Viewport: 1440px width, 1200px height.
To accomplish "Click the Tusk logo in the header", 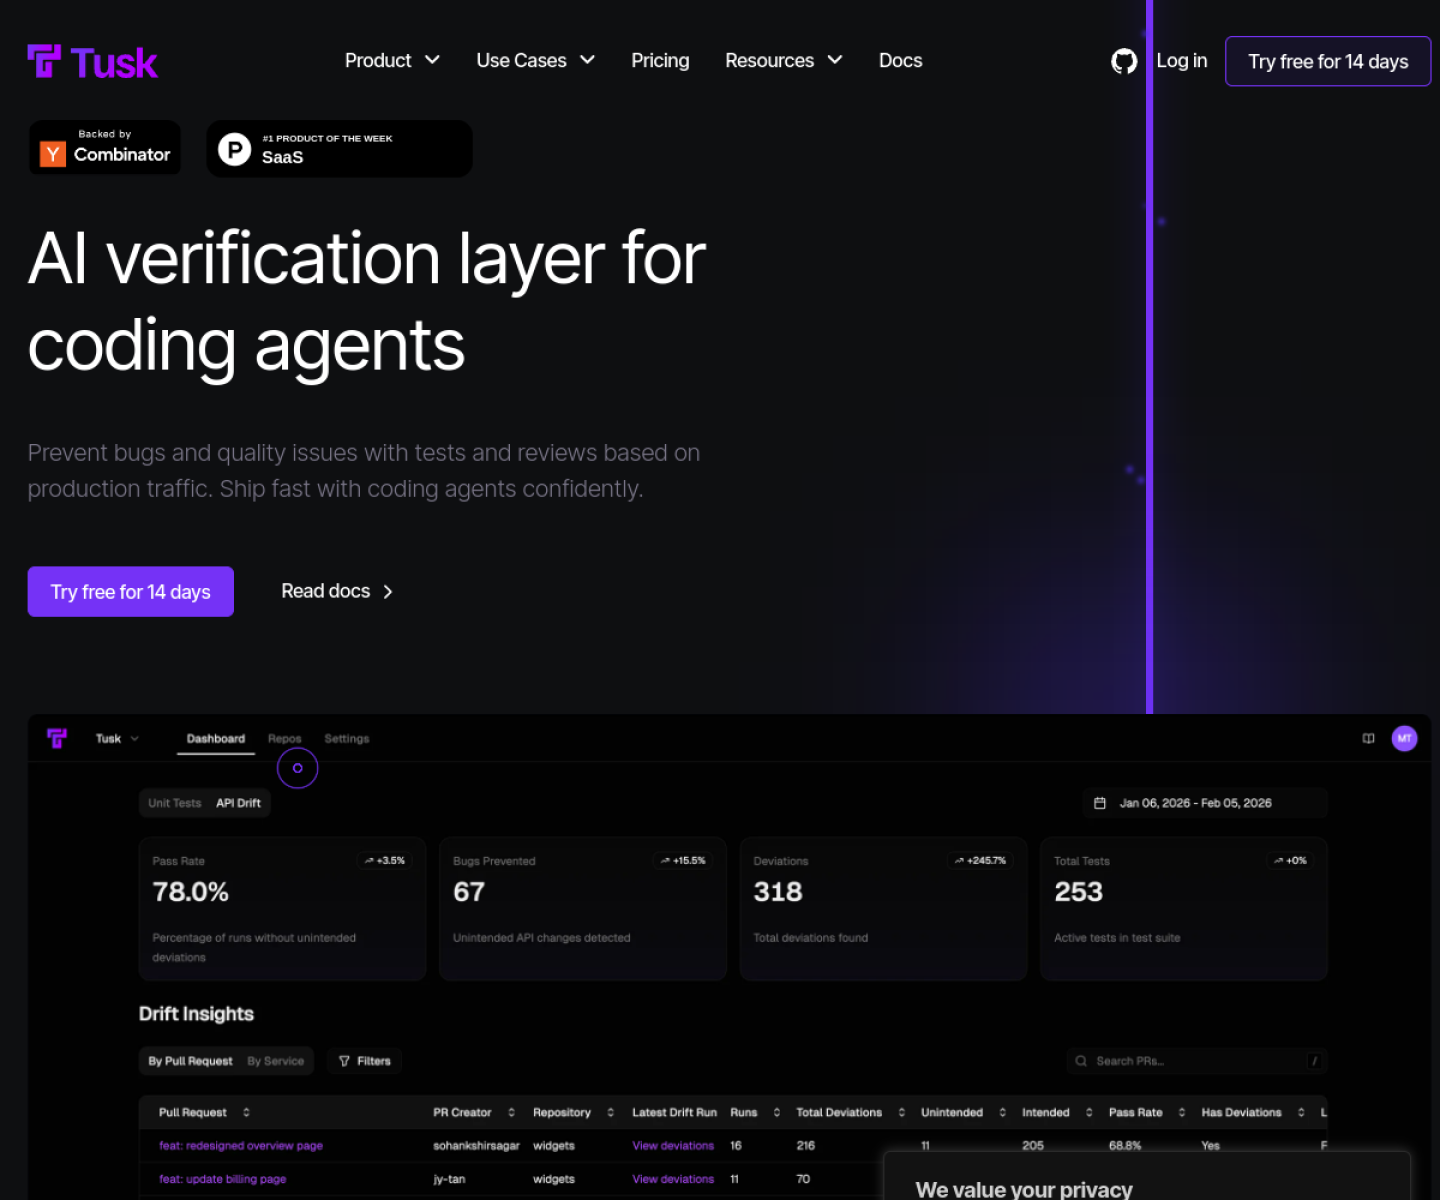I will click(x=92, y=62).
